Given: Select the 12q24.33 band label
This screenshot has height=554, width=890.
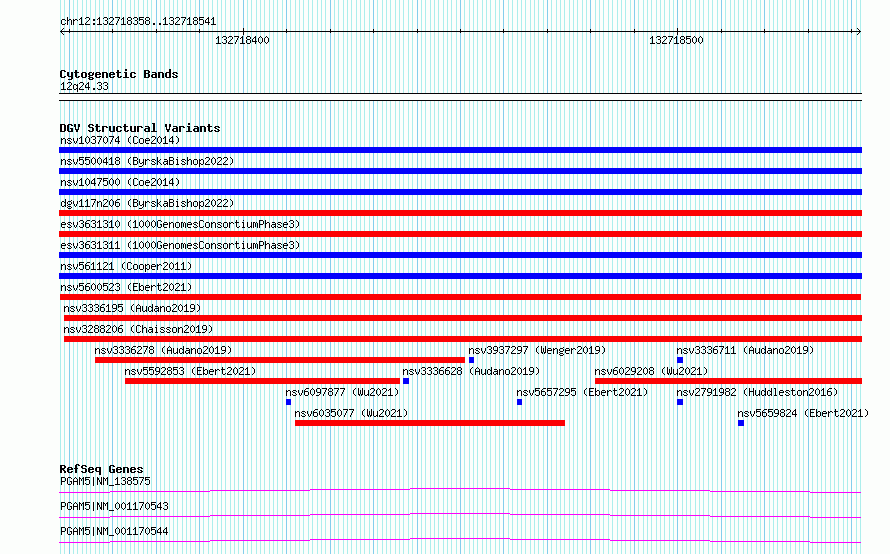Looking at the screenshot, I should click(84, 86).
